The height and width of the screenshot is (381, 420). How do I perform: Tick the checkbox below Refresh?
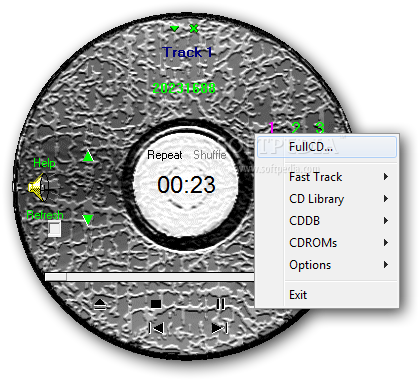point(54,229)
